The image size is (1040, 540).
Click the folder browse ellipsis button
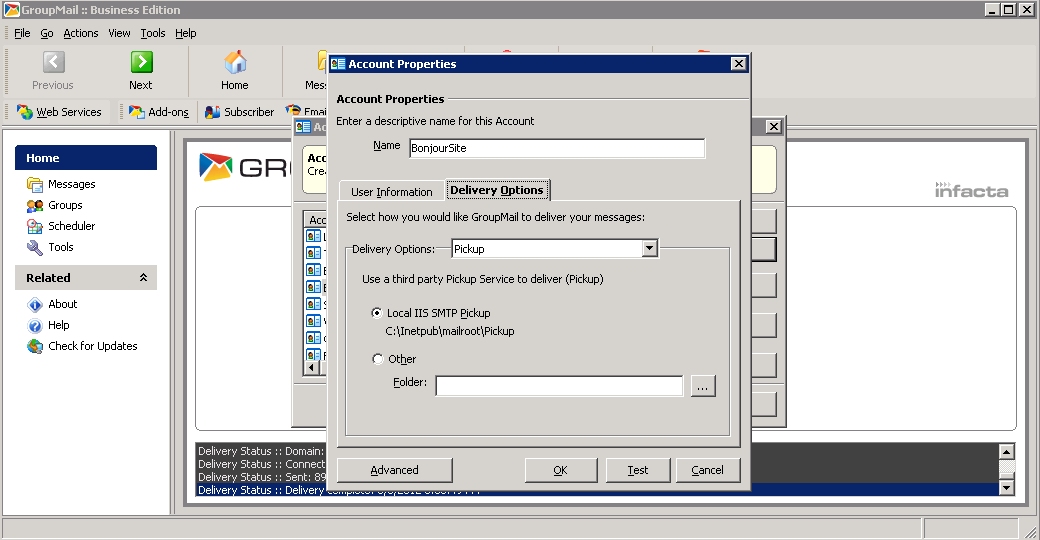click(703, 386)
